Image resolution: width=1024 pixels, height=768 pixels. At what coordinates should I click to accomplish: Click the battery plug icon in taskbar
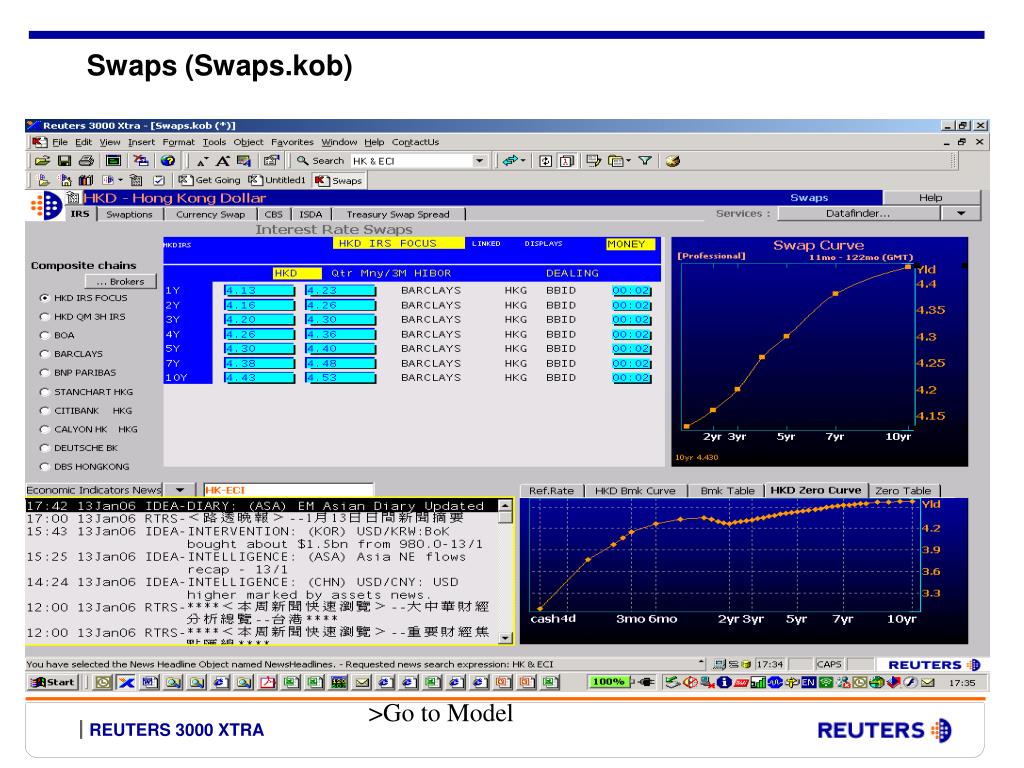[x=647, y=682]
